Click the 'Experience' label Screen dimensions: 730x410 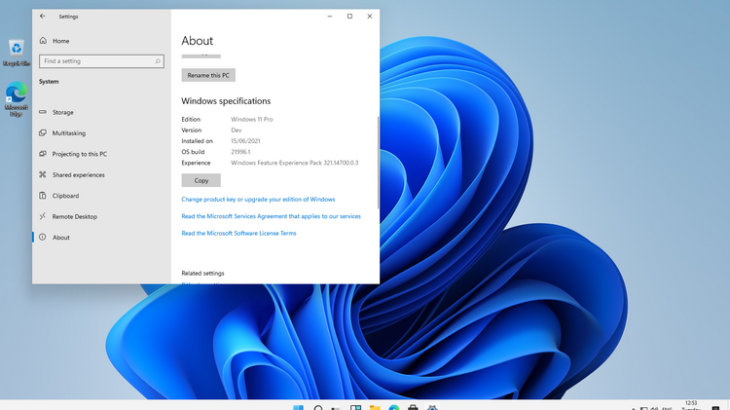pyautogui.click(x=196, y=163)
